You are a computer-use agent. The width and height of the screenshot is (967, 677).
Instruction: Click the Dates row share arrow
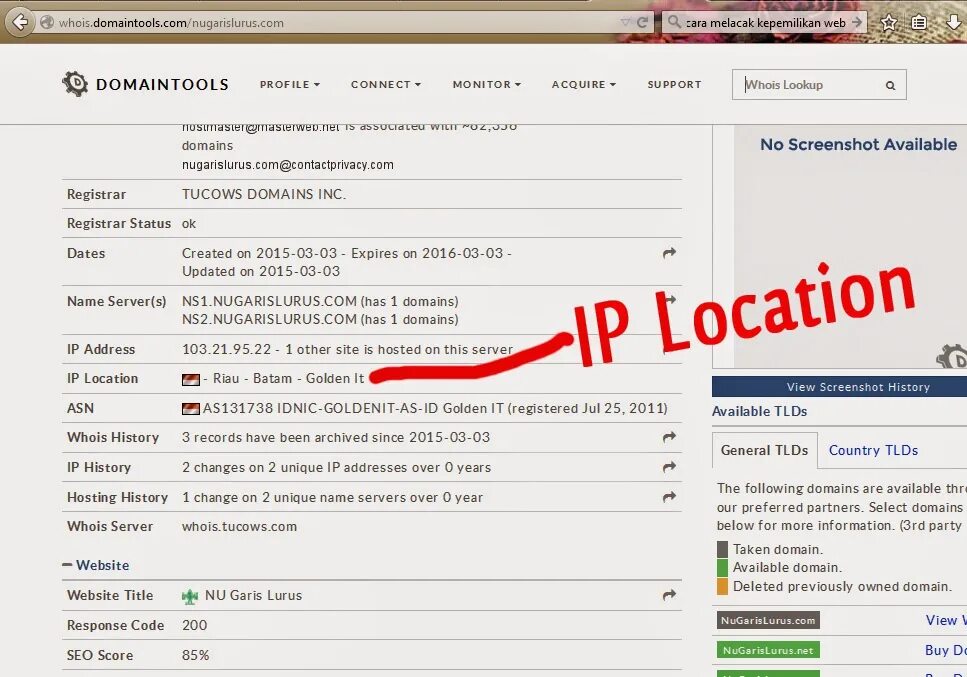point(669,253)
